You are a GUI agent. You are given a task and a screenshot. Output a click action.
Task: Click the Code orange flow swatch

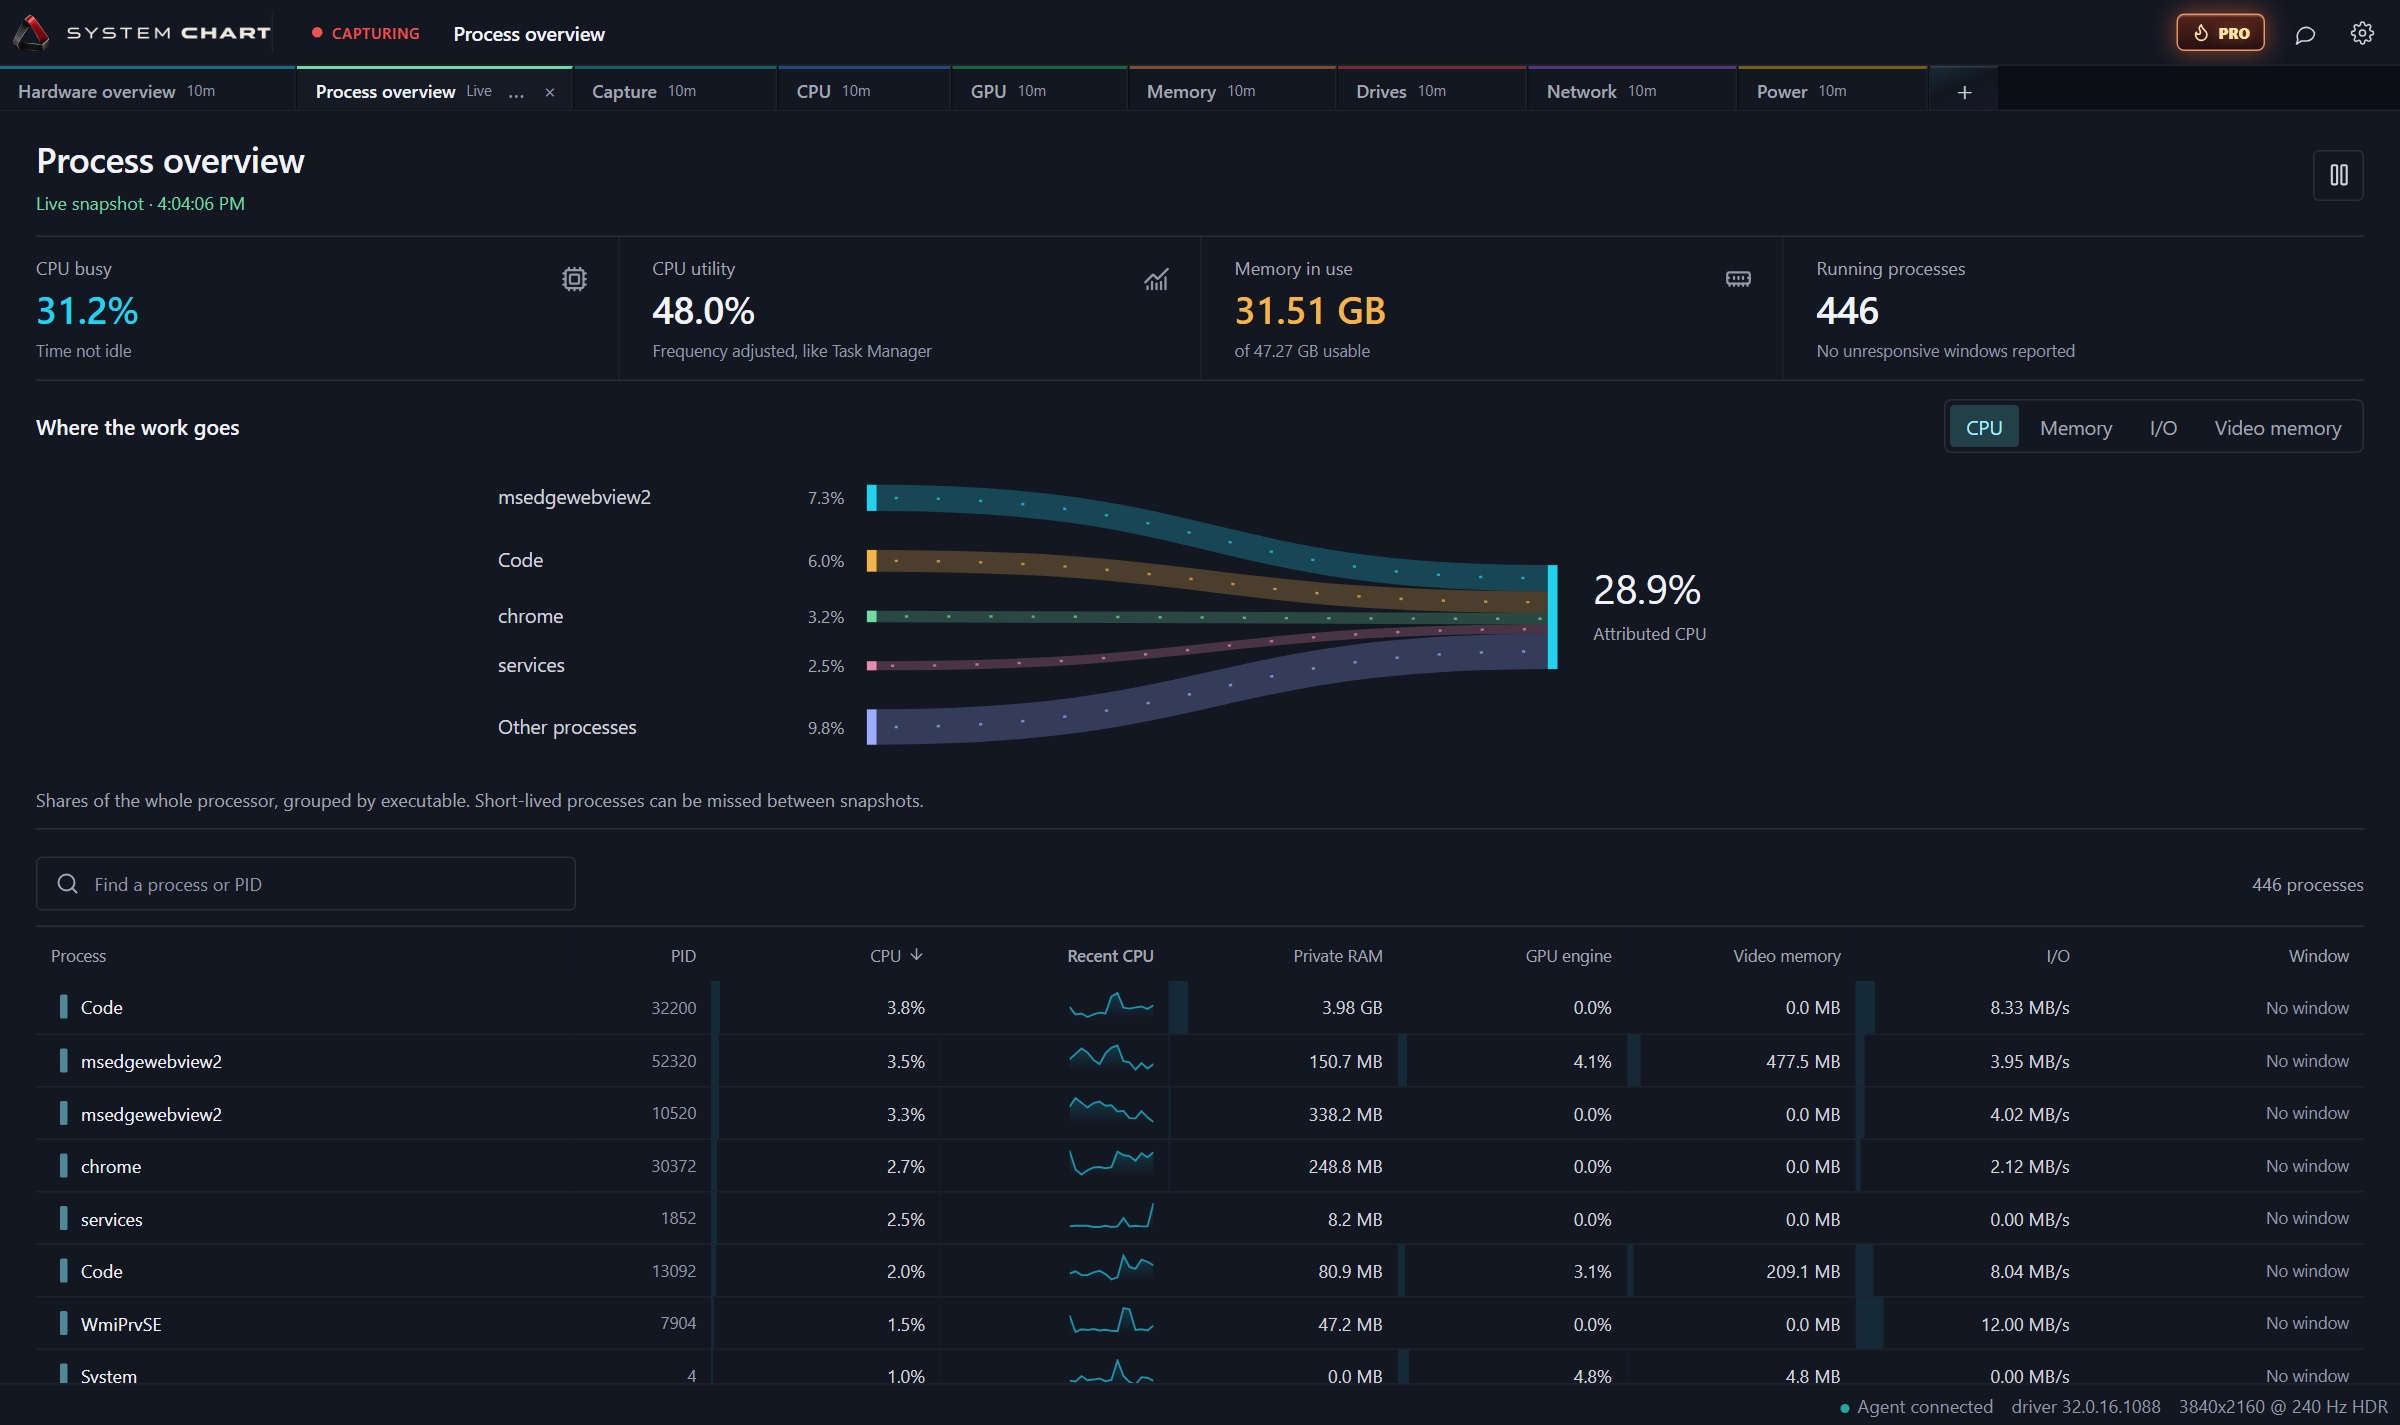coord(872,561)
